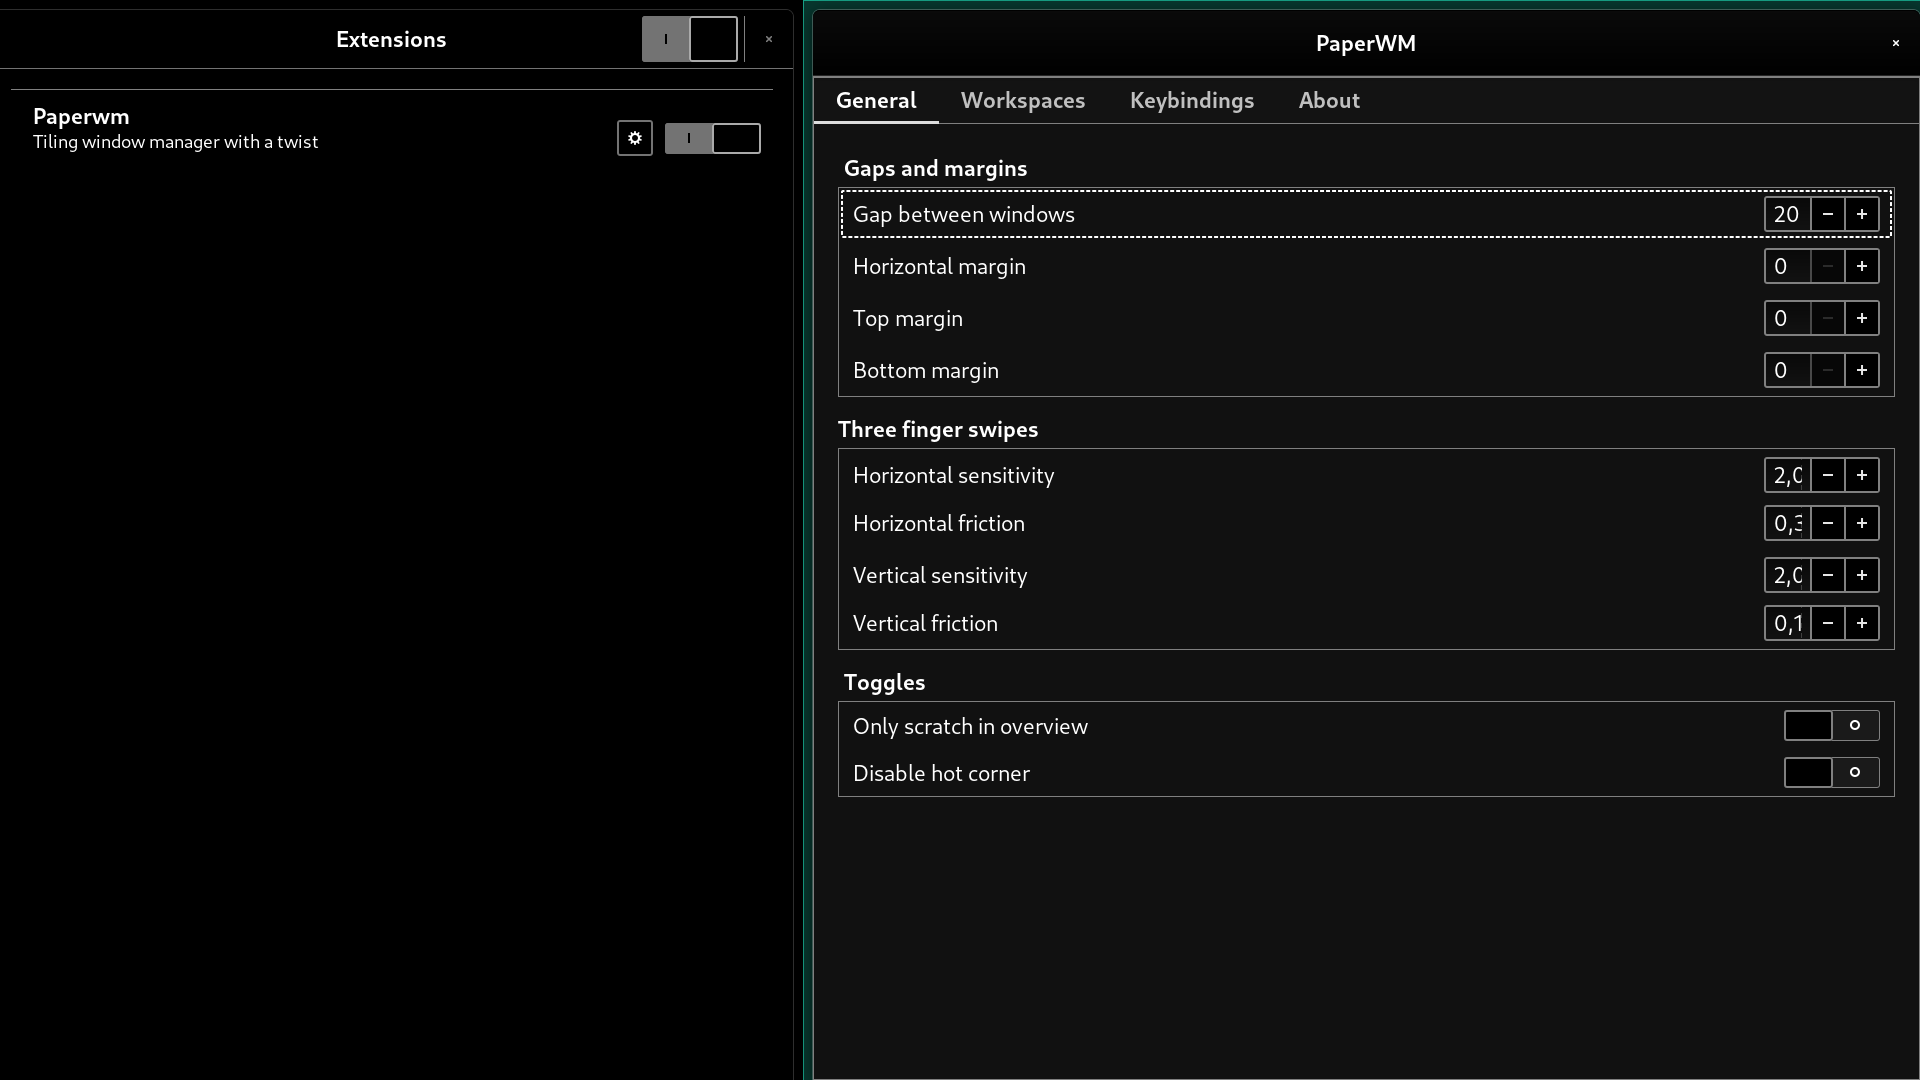
Task: Click the Three finger swipes heading
Action: coord(938,429)
